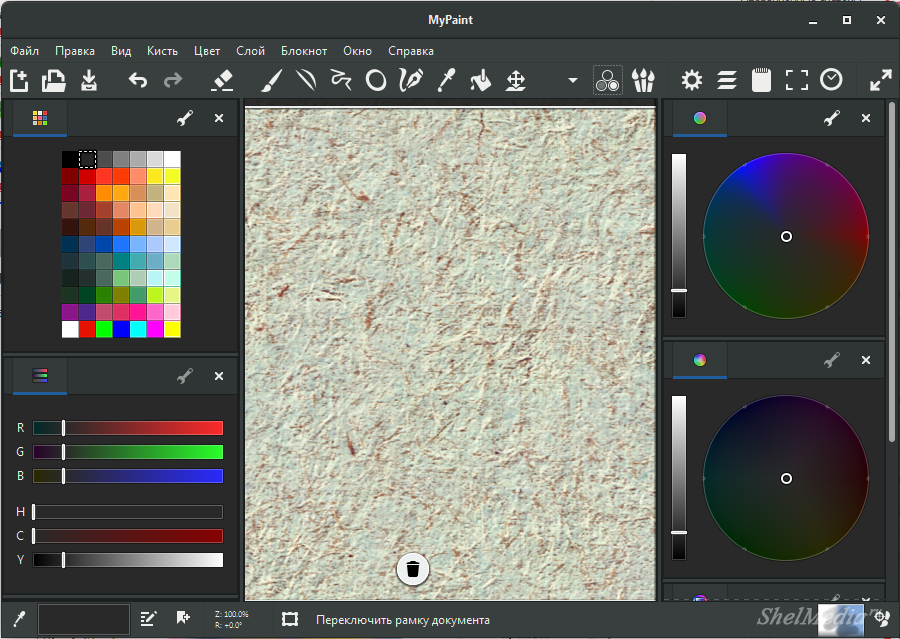Pick cyan swatch in bottom palette row

click(x=138, y=330)
